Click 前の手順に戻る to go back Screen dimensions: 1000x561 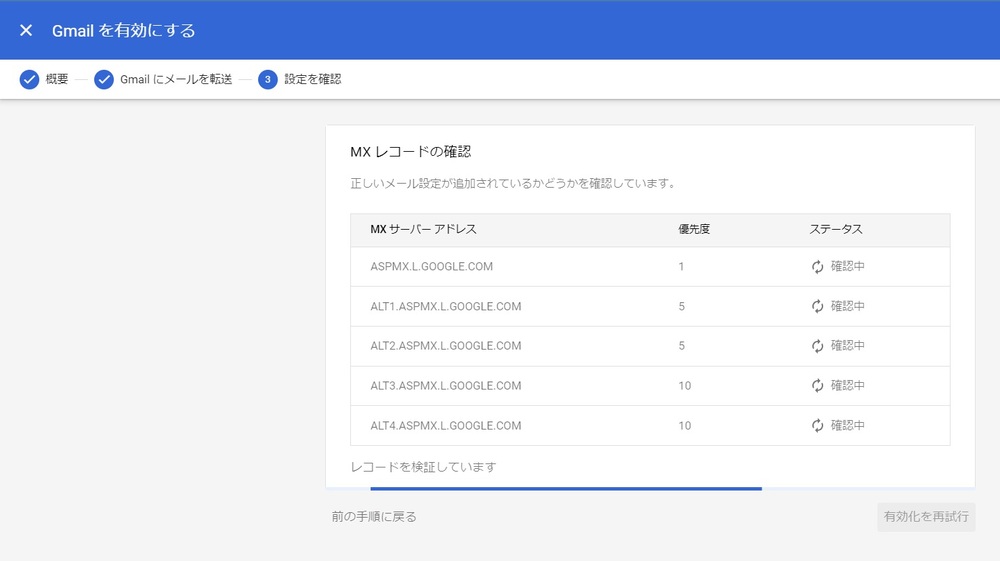374,517
